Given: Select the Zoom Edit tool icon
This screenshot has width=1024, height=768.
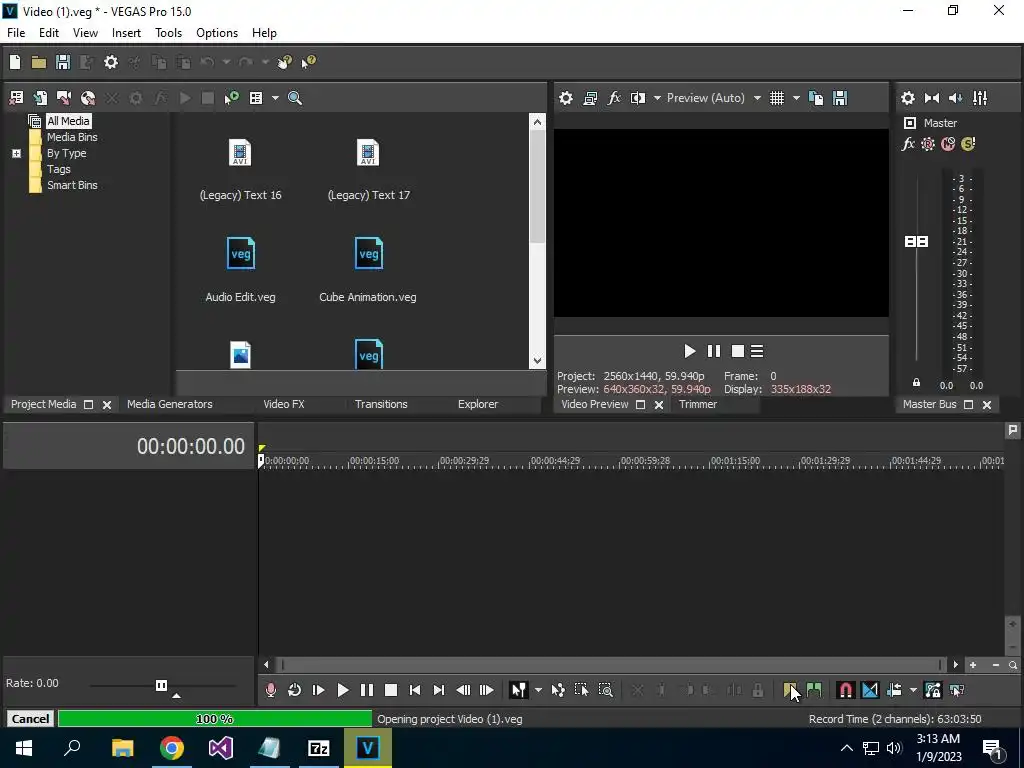Looking at the screenshot, I should pos(605,690).
